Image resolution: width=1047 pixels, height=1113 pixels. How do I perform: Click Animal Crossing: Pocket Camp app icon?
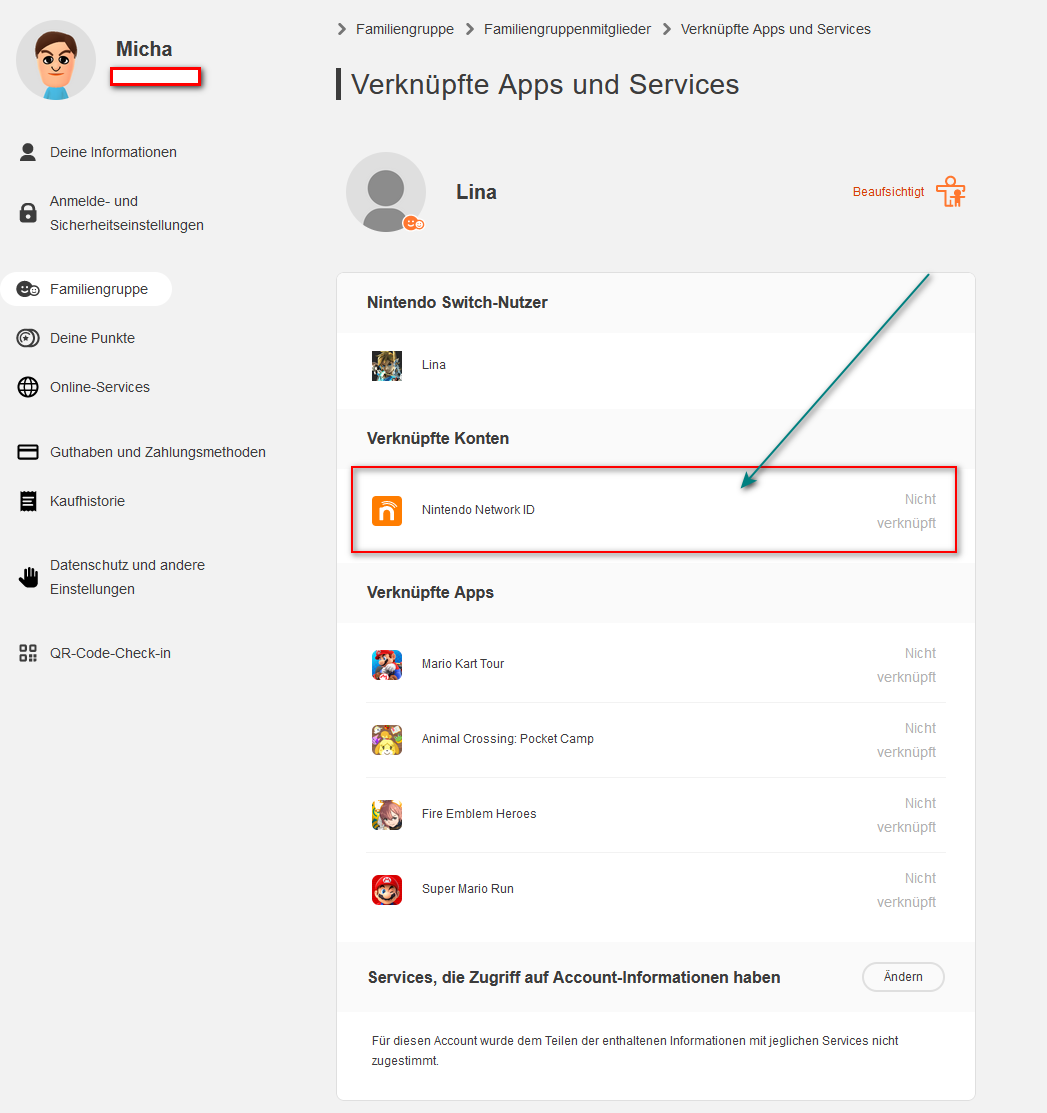(387, 740)
